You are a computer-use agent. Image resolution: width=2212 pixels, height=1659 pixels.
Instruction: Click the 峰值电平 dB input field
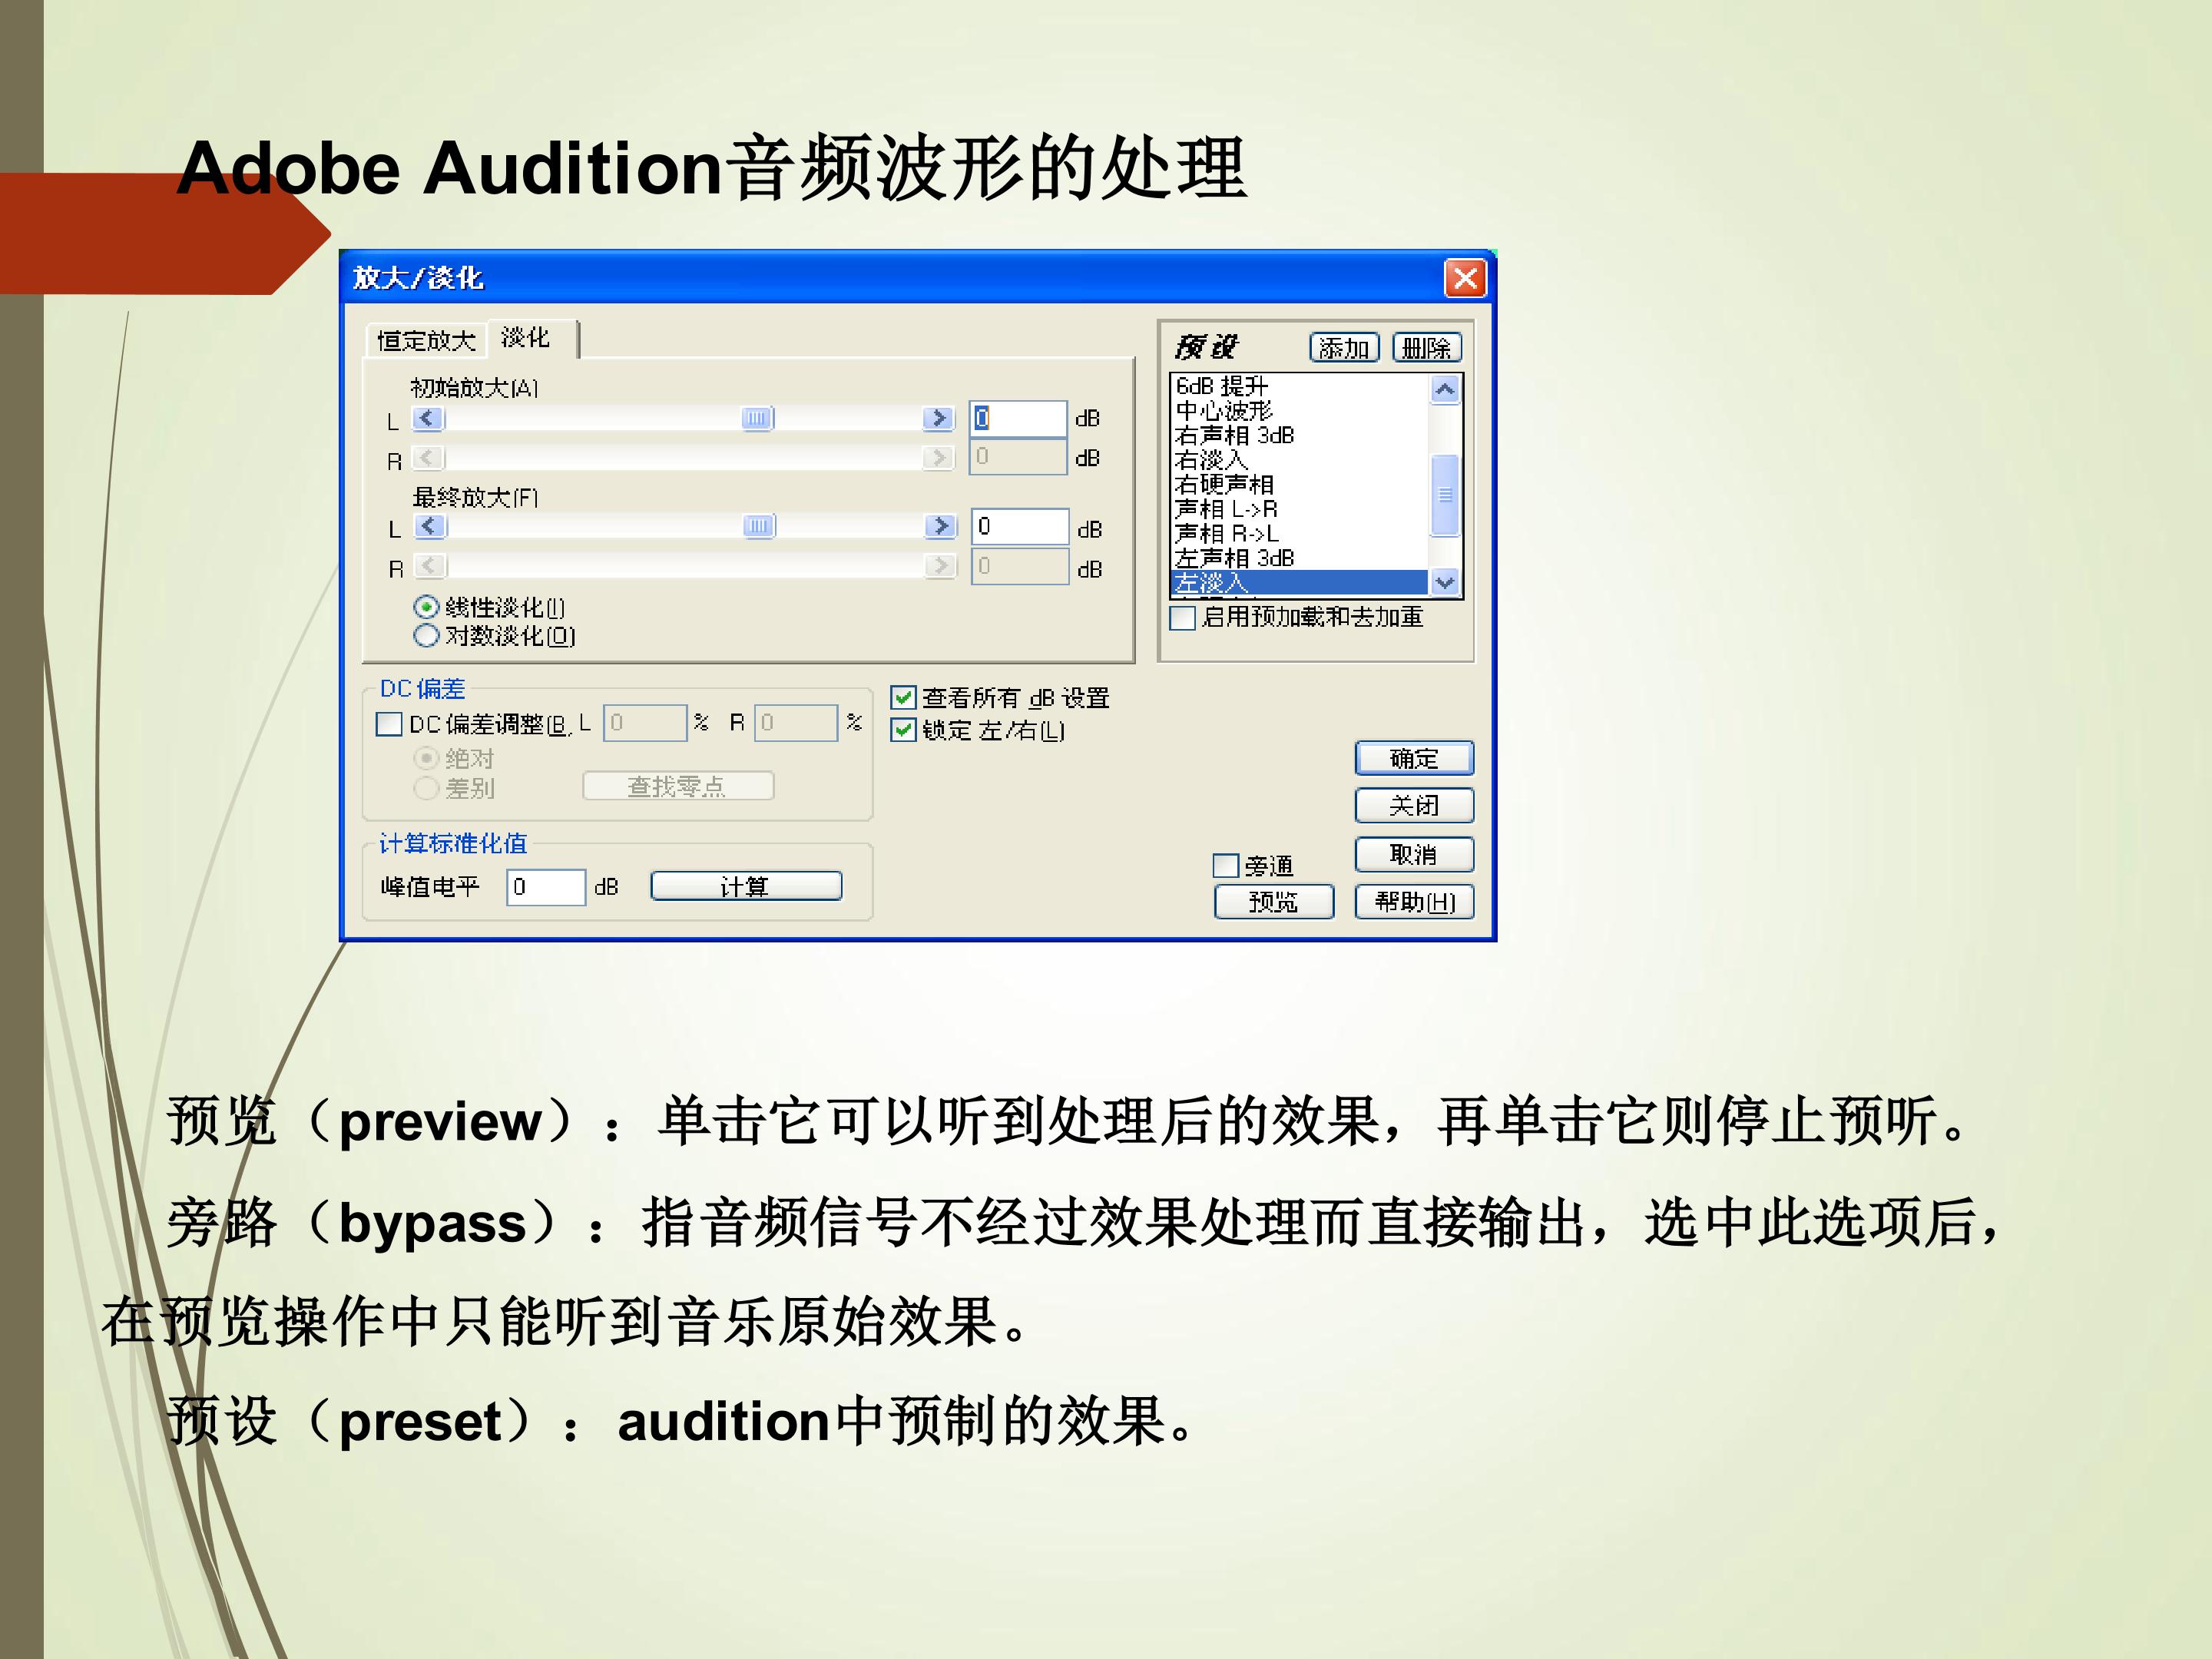pos(546,887)
